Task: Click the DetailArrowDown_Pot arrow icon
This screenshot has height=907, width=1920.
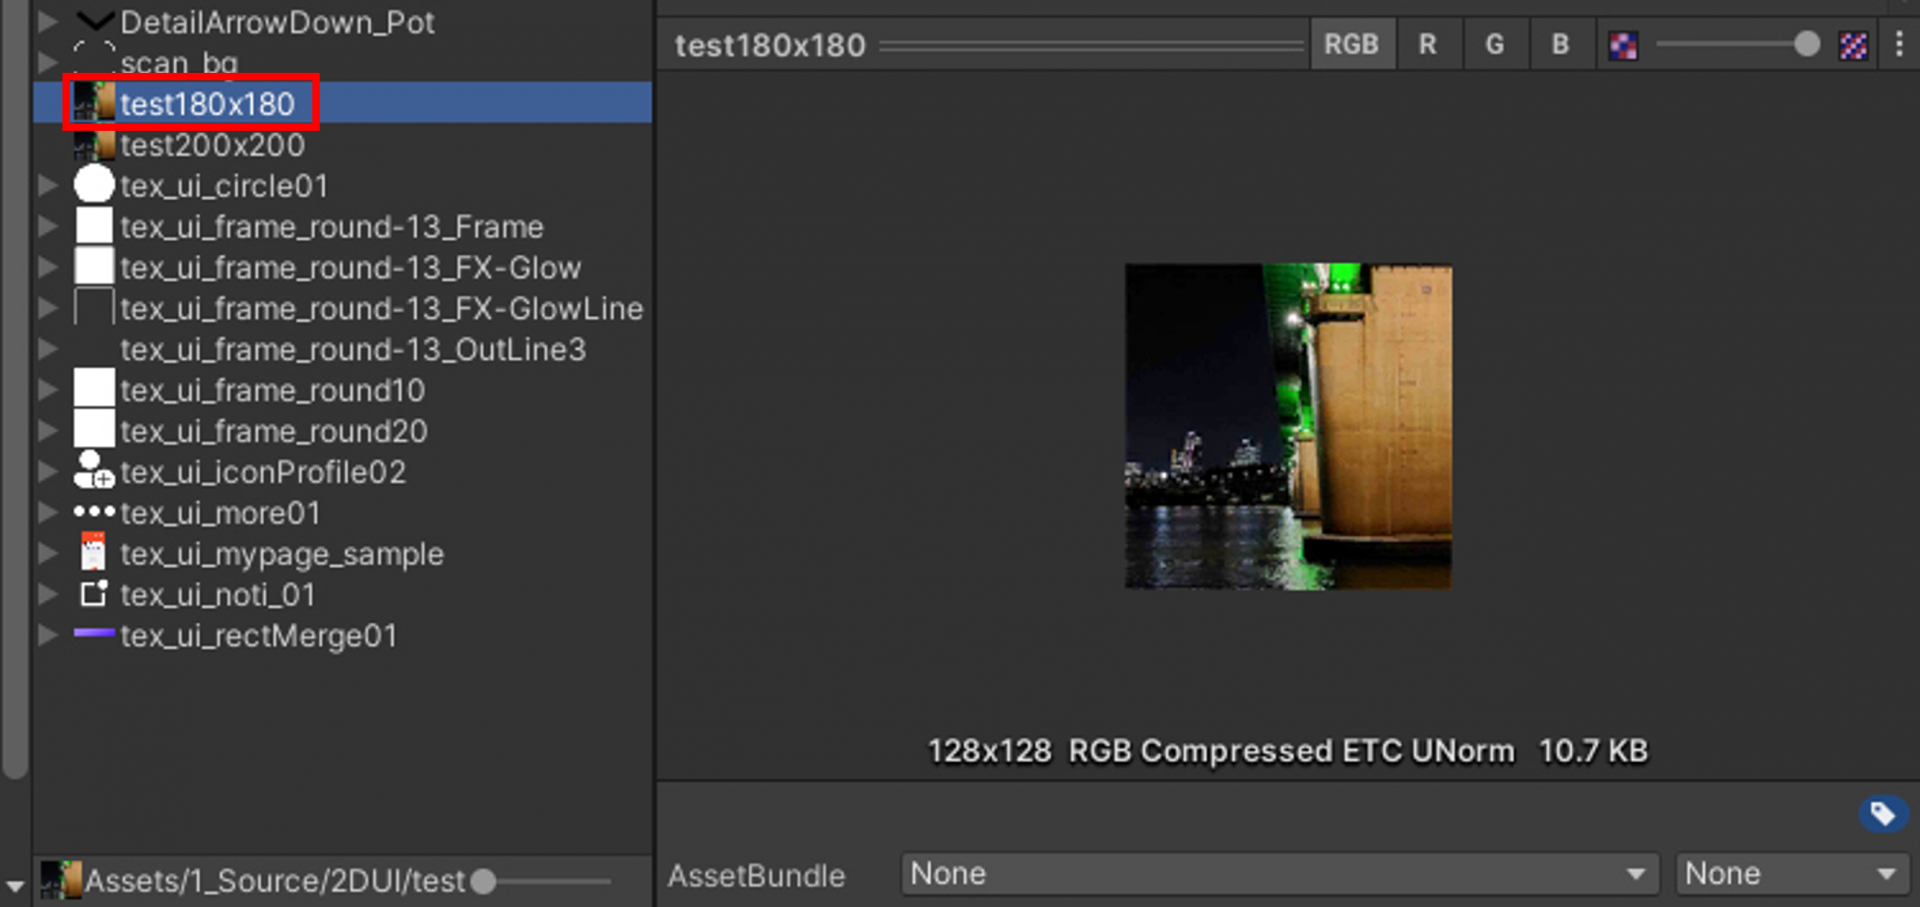Action: 94,19
